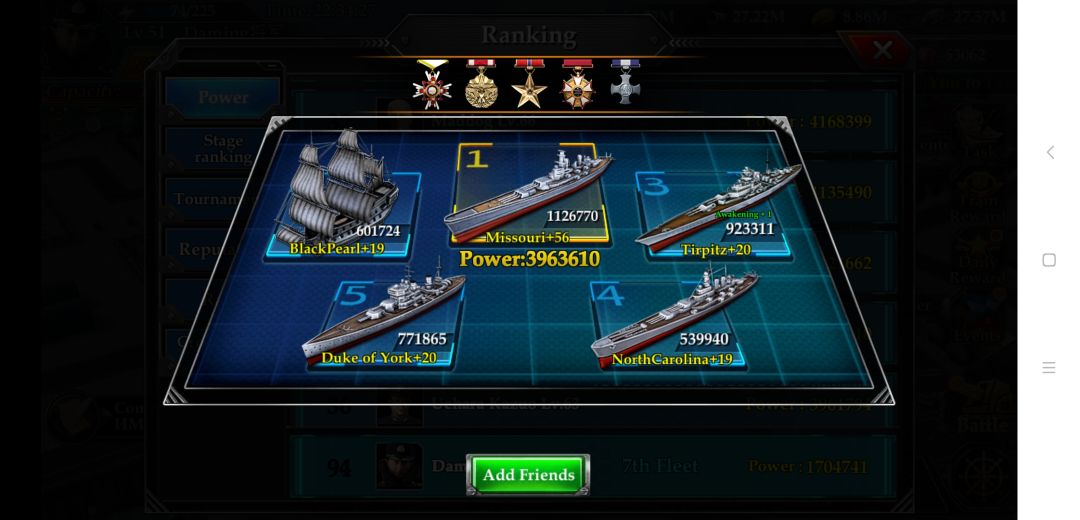The image size is (1080, 520).
Task: Close the Ranking window with red X
Action: pos(881,50)
